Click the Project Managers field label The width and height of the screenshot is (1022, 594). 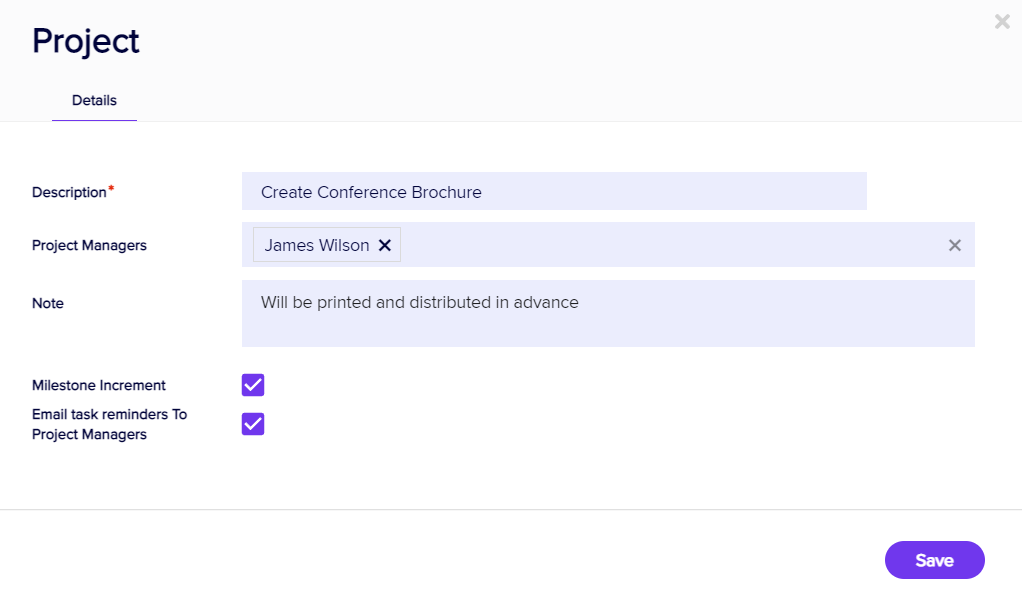click(x=89, y=246)
